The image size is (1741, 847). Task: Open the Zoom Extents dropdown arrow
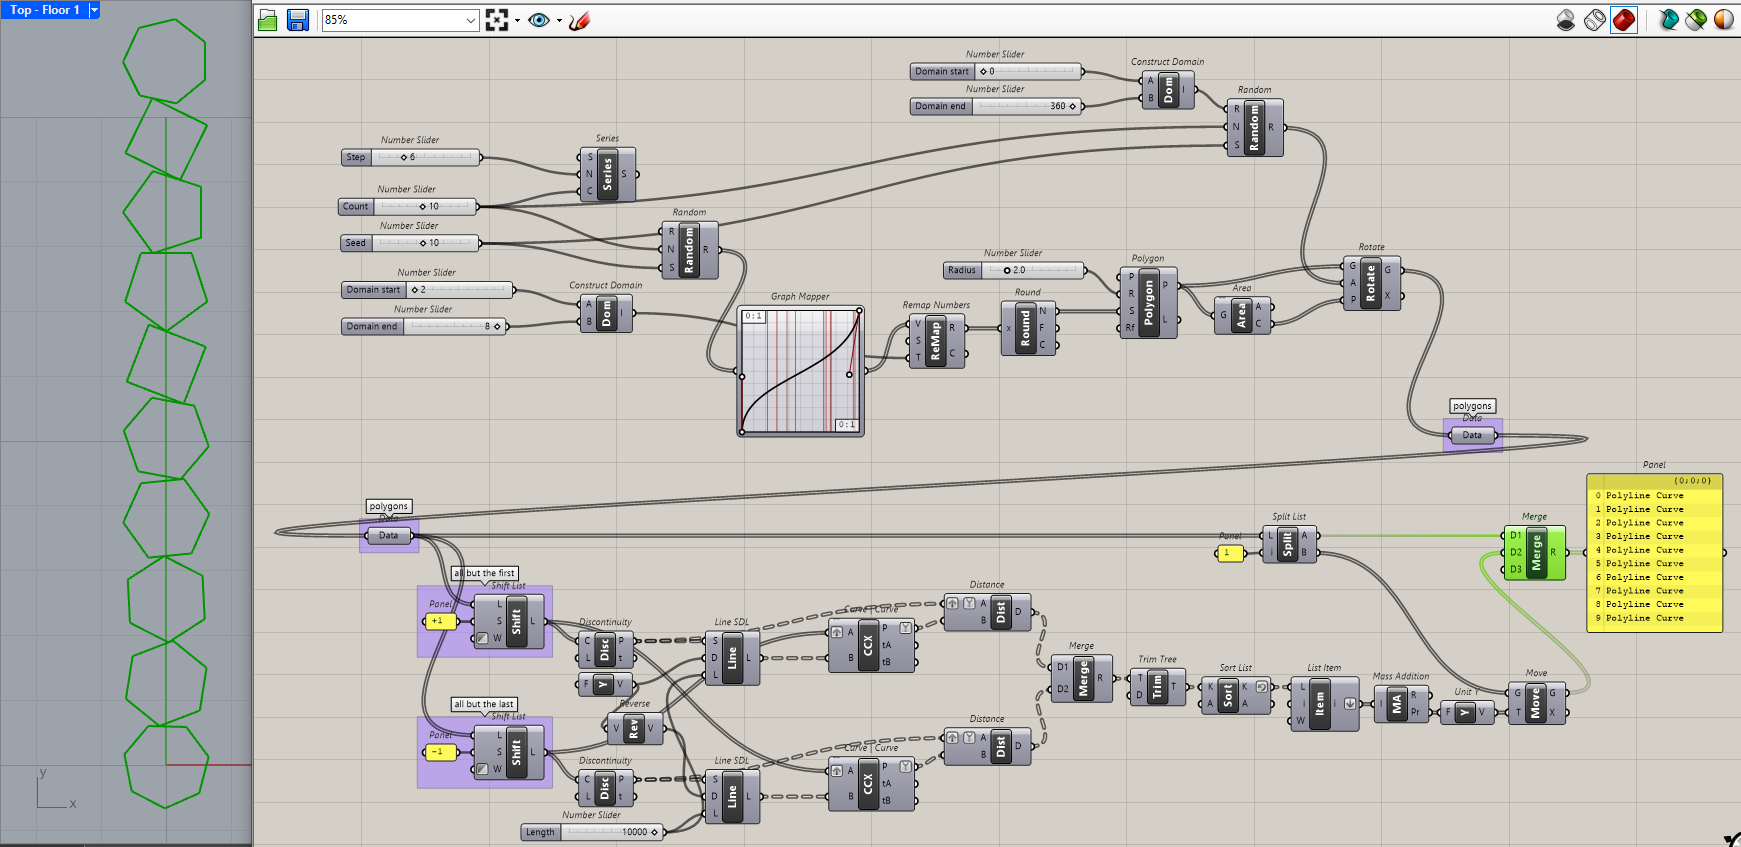coord(517,20)
